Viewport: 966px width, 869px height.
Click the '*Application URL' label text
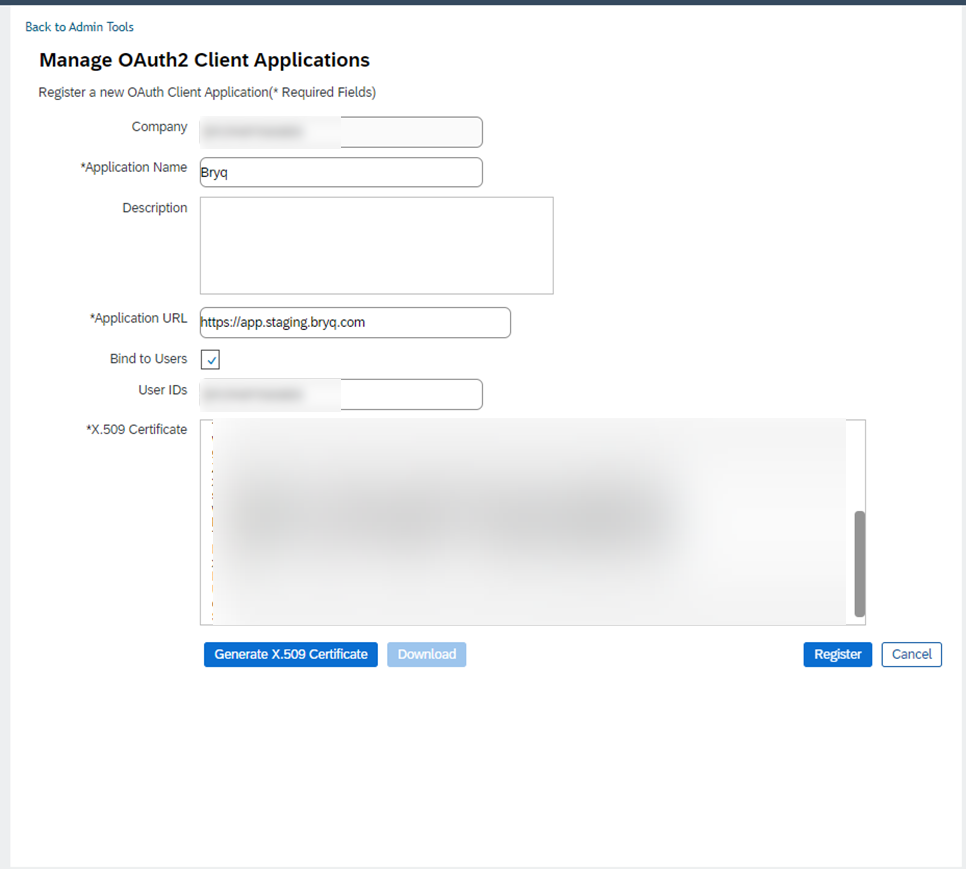pyautogui.click(x=138, y=319)
